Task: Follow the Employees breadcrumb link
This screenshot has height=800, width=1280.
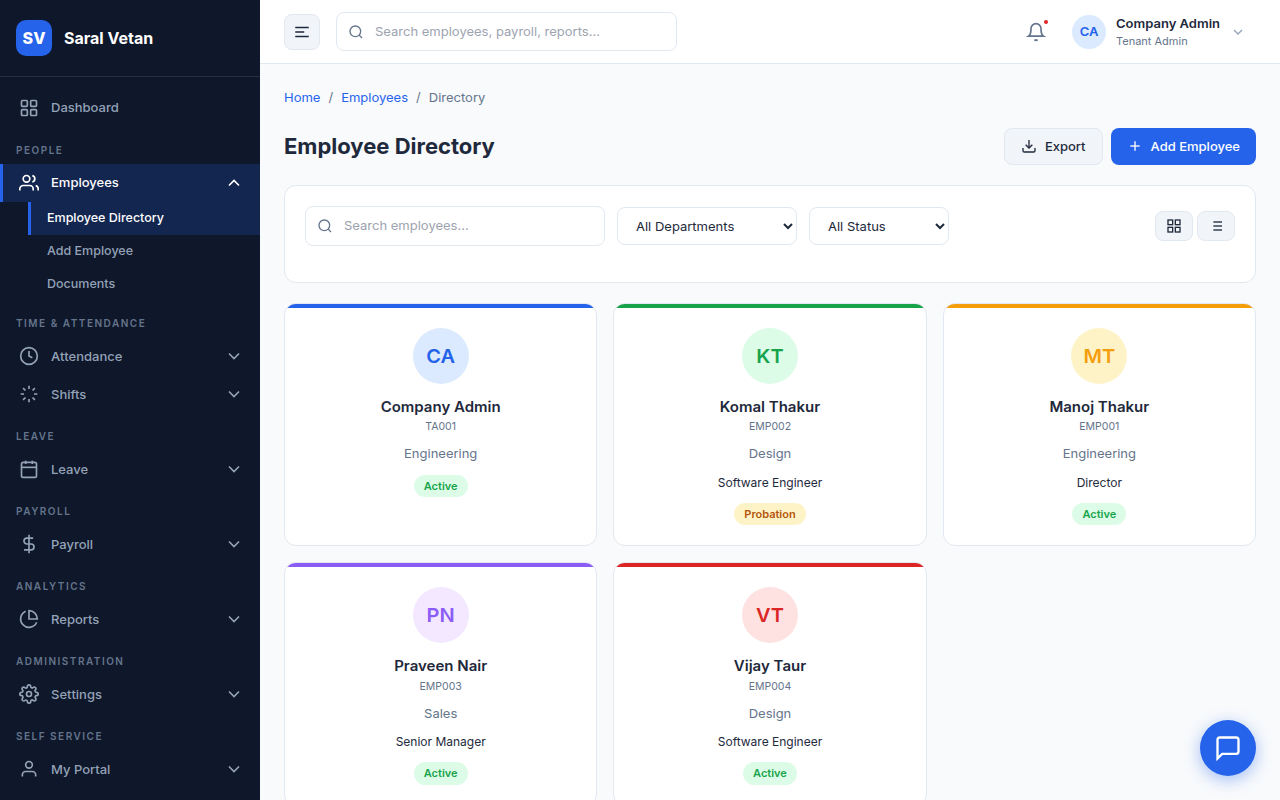Action: click(x=374, y=97)
